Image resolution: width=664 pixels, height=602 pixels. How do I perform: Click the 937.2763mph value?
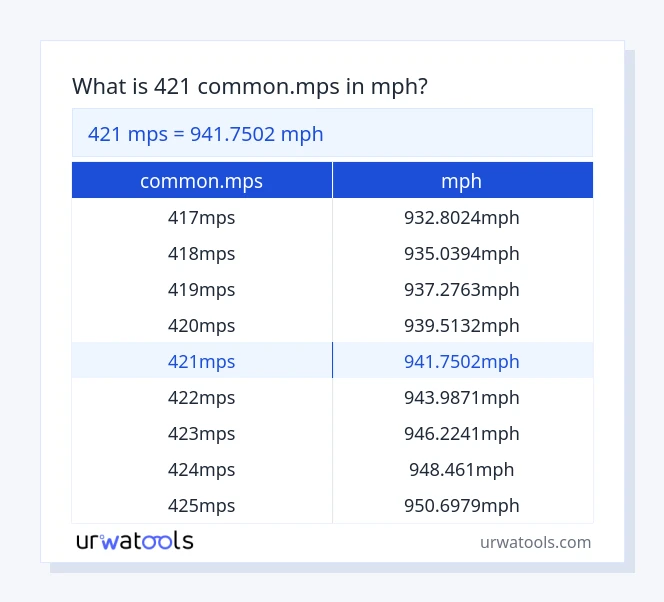461,289
